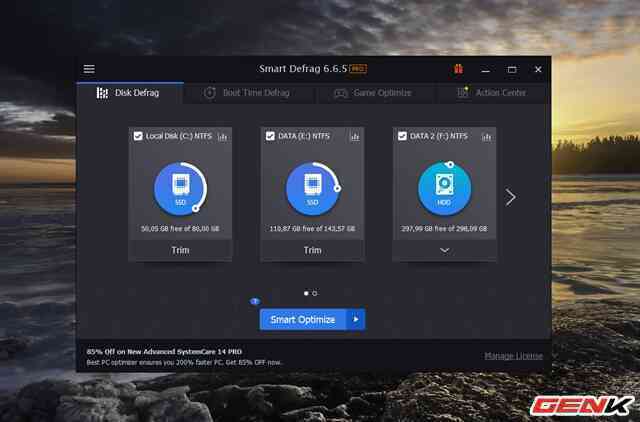Click the SSD icon of DATA (E:)
640x422 pixels.
[312, 189]
